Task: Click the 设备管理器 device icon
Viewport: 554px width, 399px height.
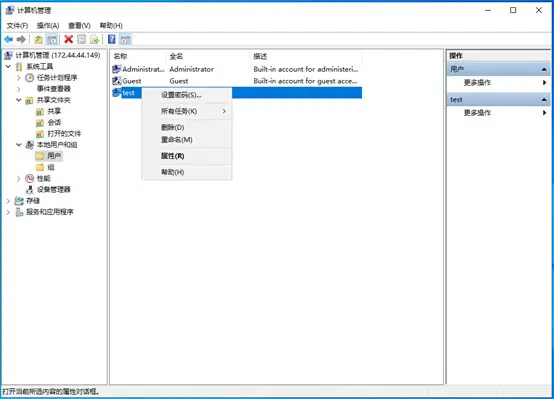Action: tap(30, 190)
